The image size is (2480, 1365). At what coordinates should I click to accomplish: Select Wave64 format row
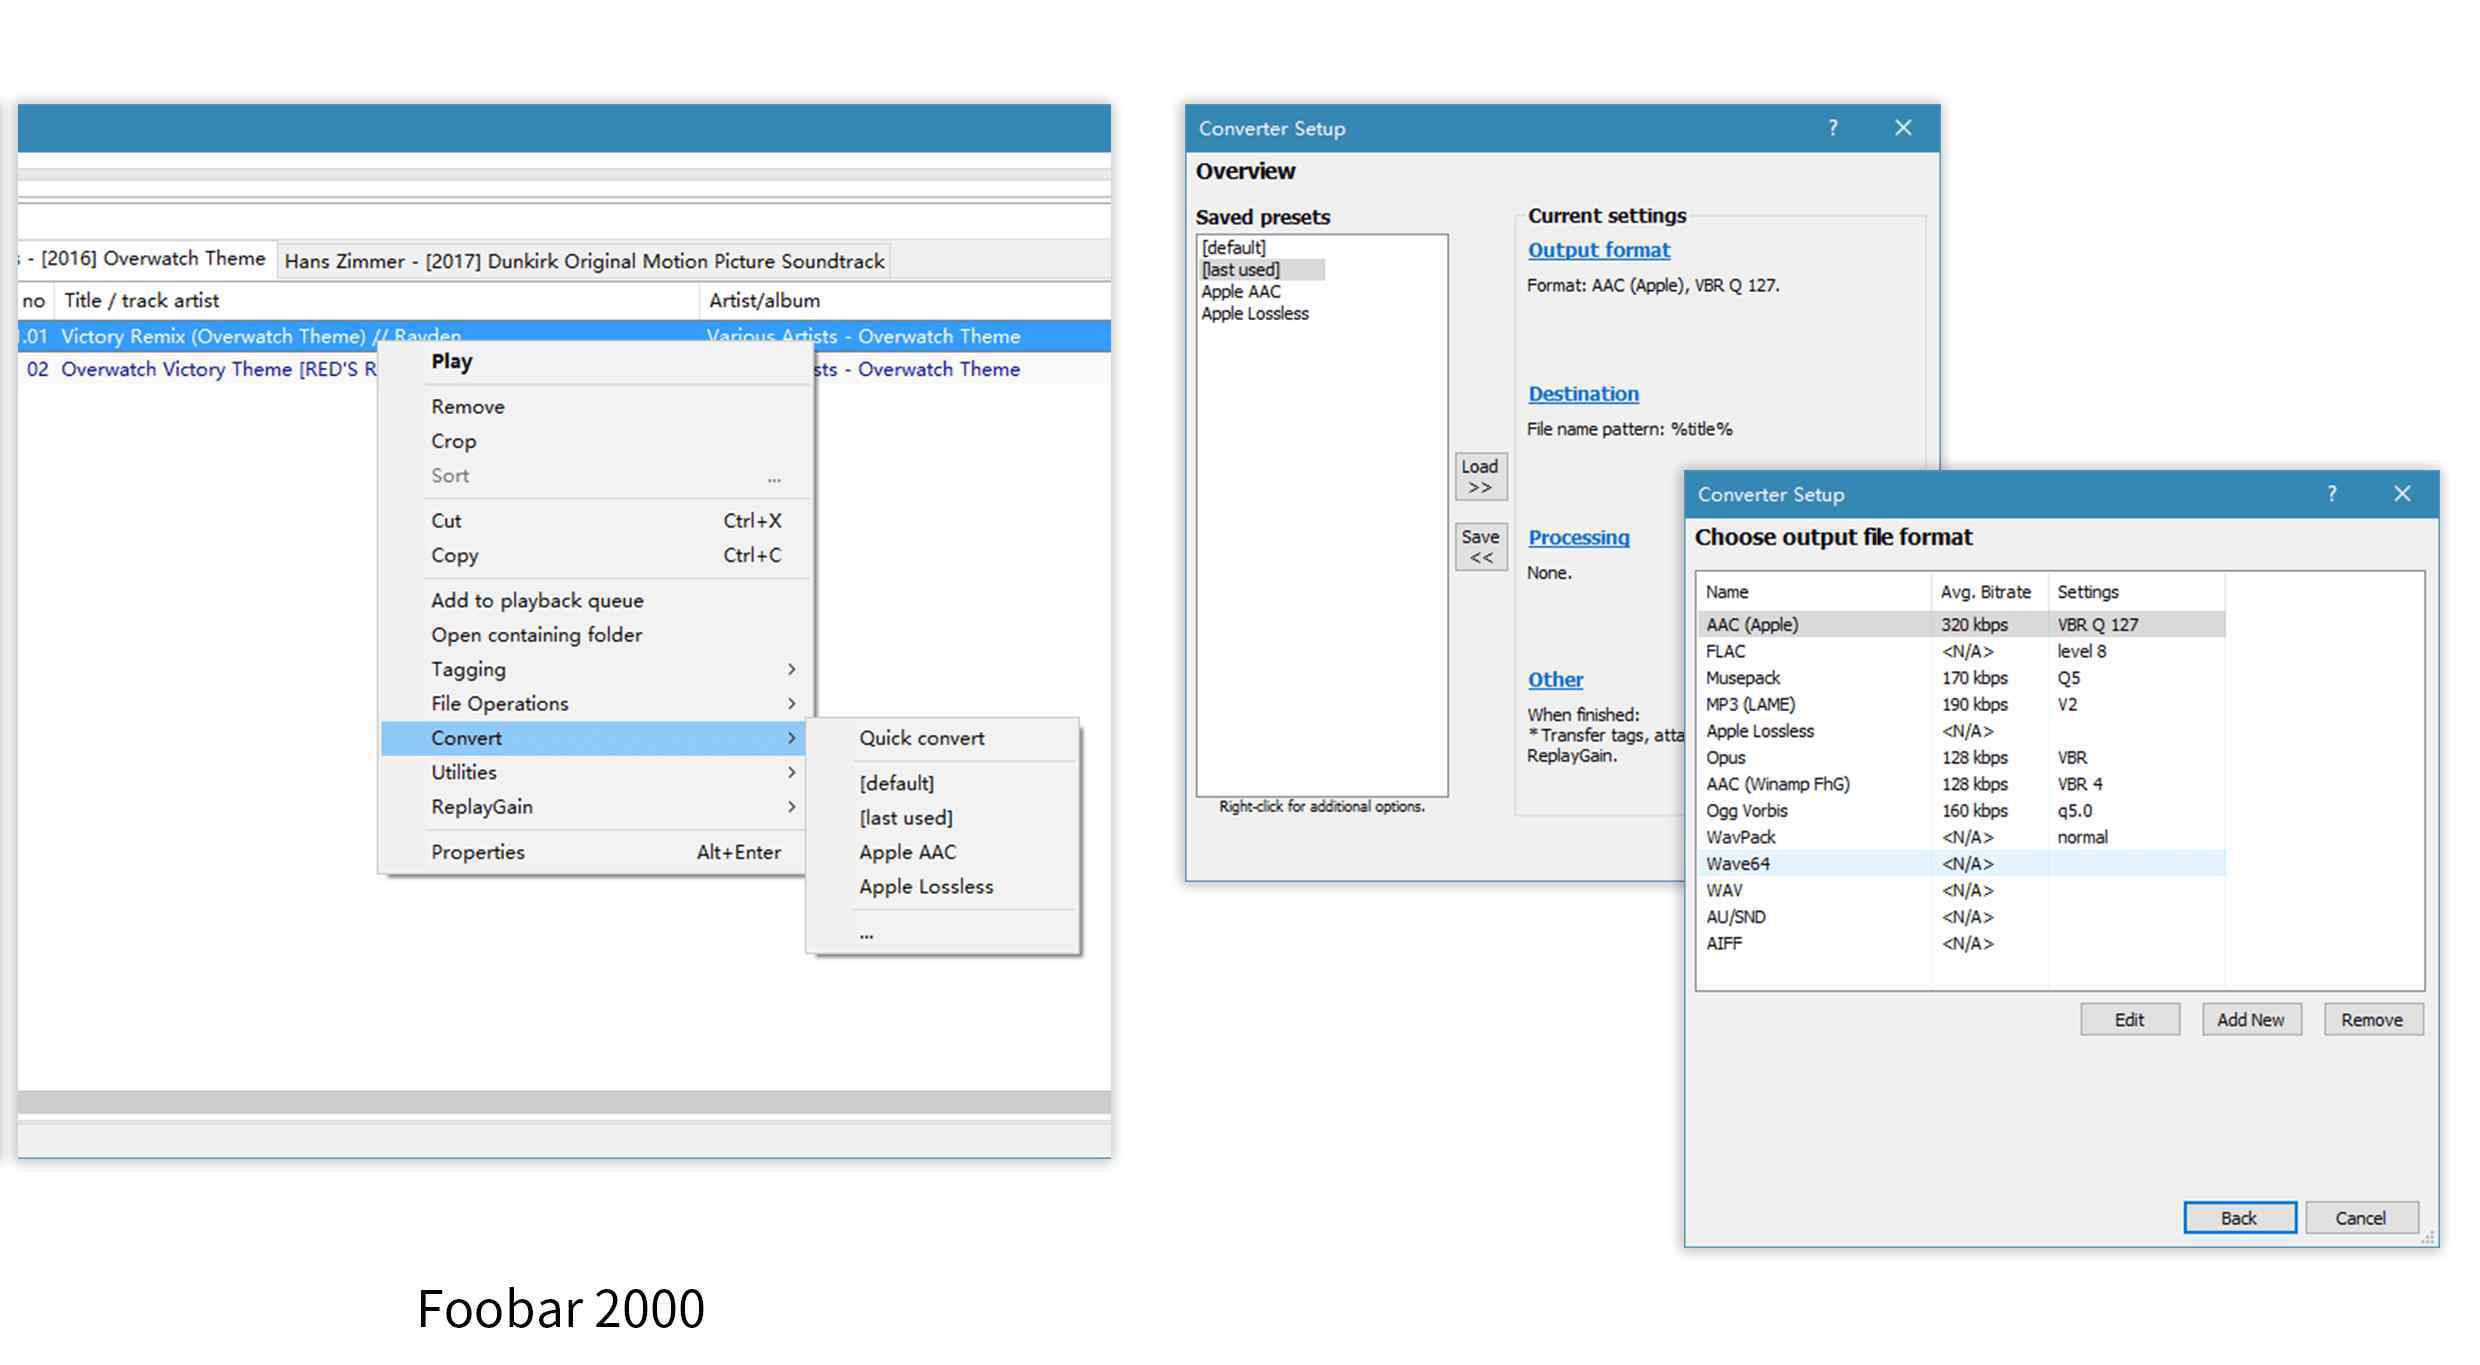1961,864
